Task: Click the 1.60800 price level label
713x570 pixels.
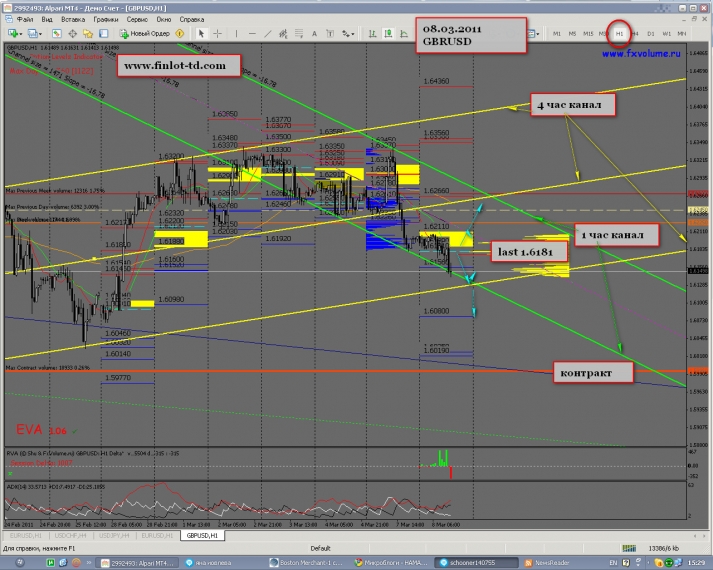Action: pos(436,311)
